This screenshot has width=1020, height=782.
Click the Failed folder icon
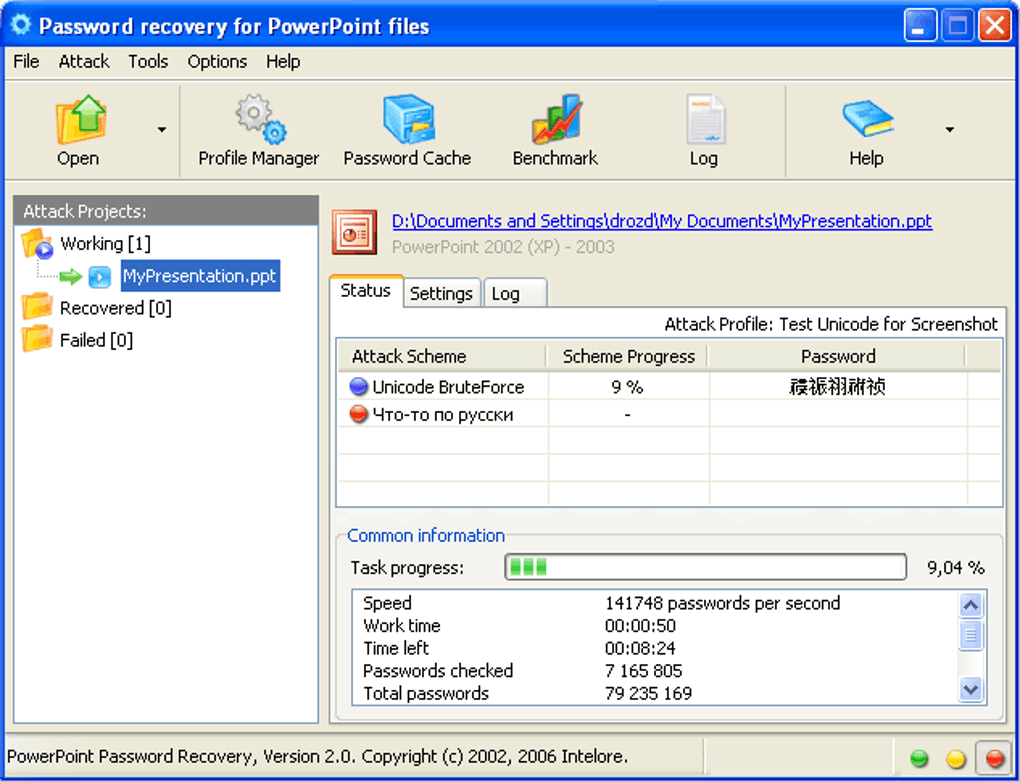pos(36,339)
